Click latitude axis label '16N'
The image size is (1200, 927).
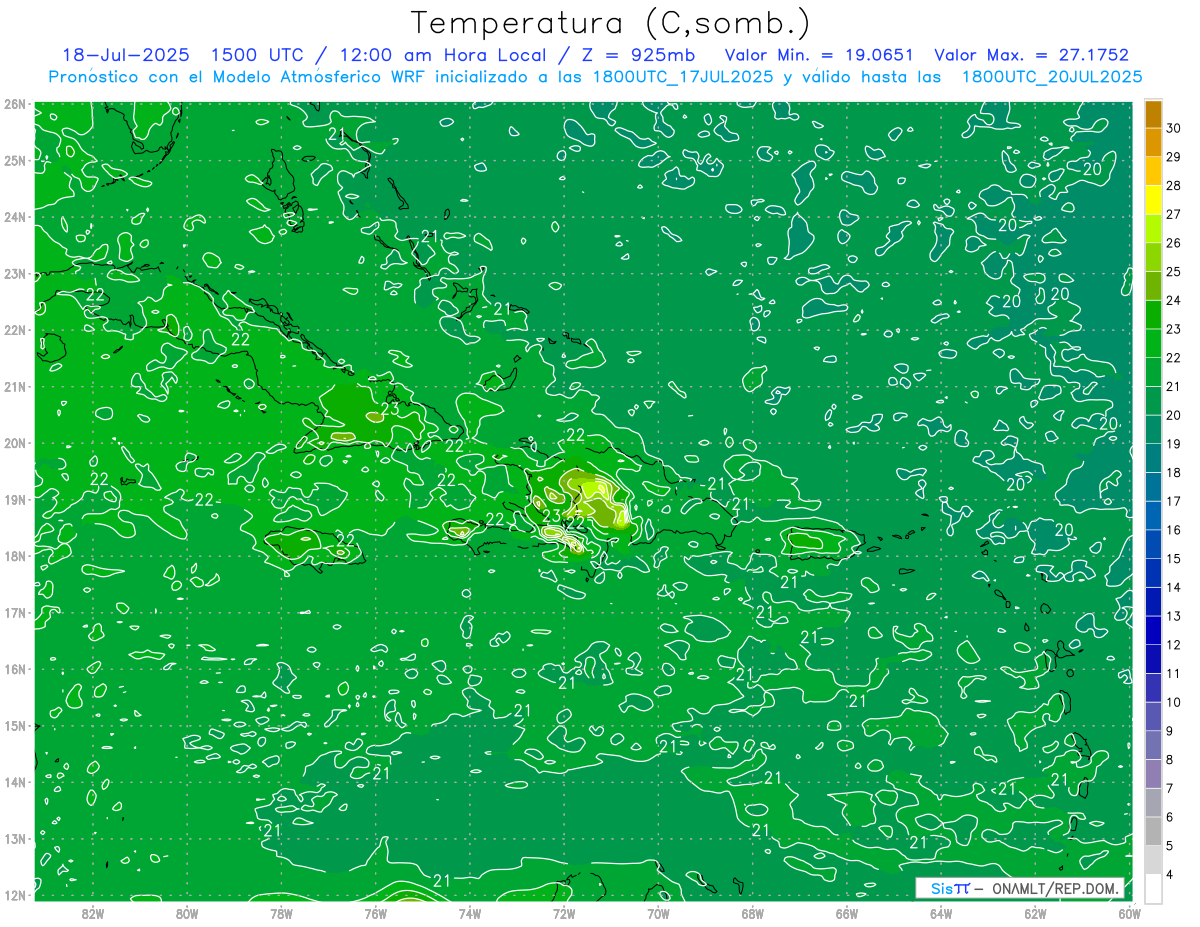click(14, 669)
